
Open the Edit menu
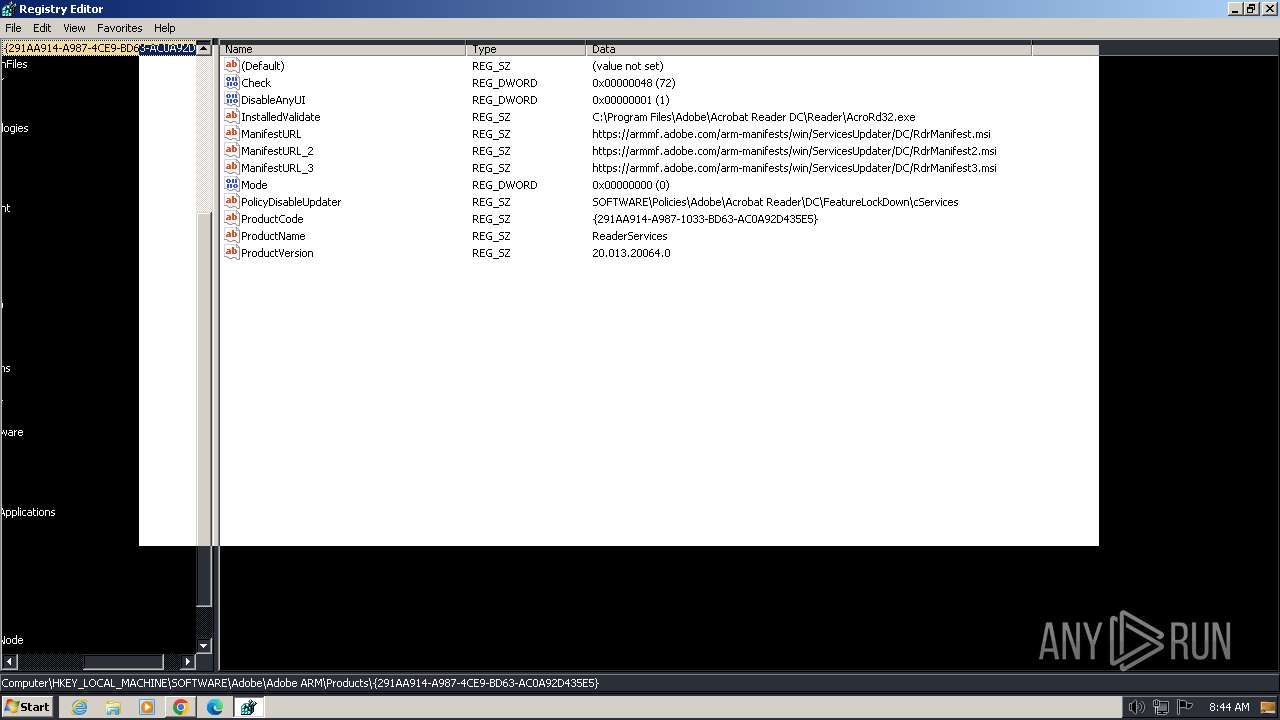[42, 28]
